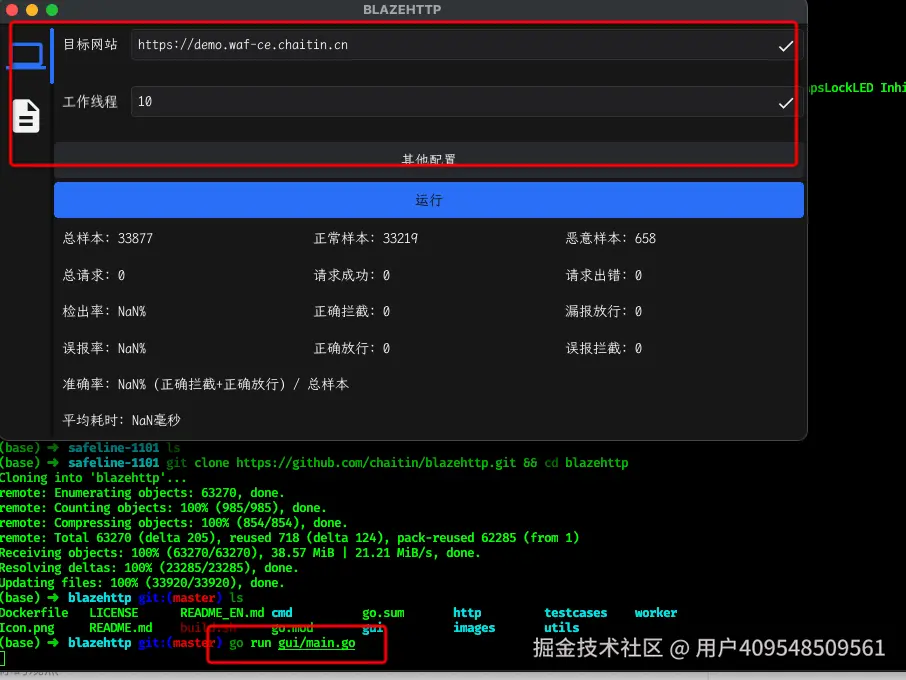
Task: Click the worker directory name in terminal listing
Action: pos(656,613)
